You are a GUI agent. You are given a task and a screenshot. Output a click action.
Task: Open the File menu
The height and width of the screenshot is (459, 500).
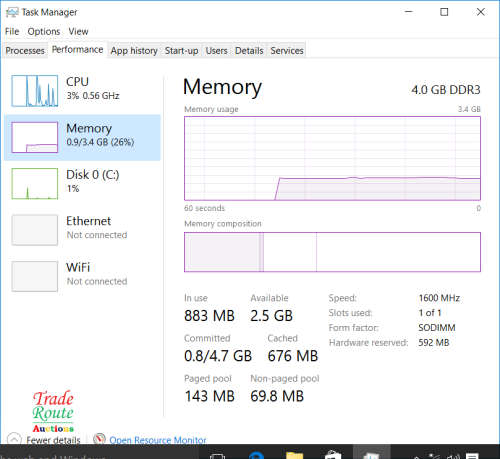click(x=12, y=31)
